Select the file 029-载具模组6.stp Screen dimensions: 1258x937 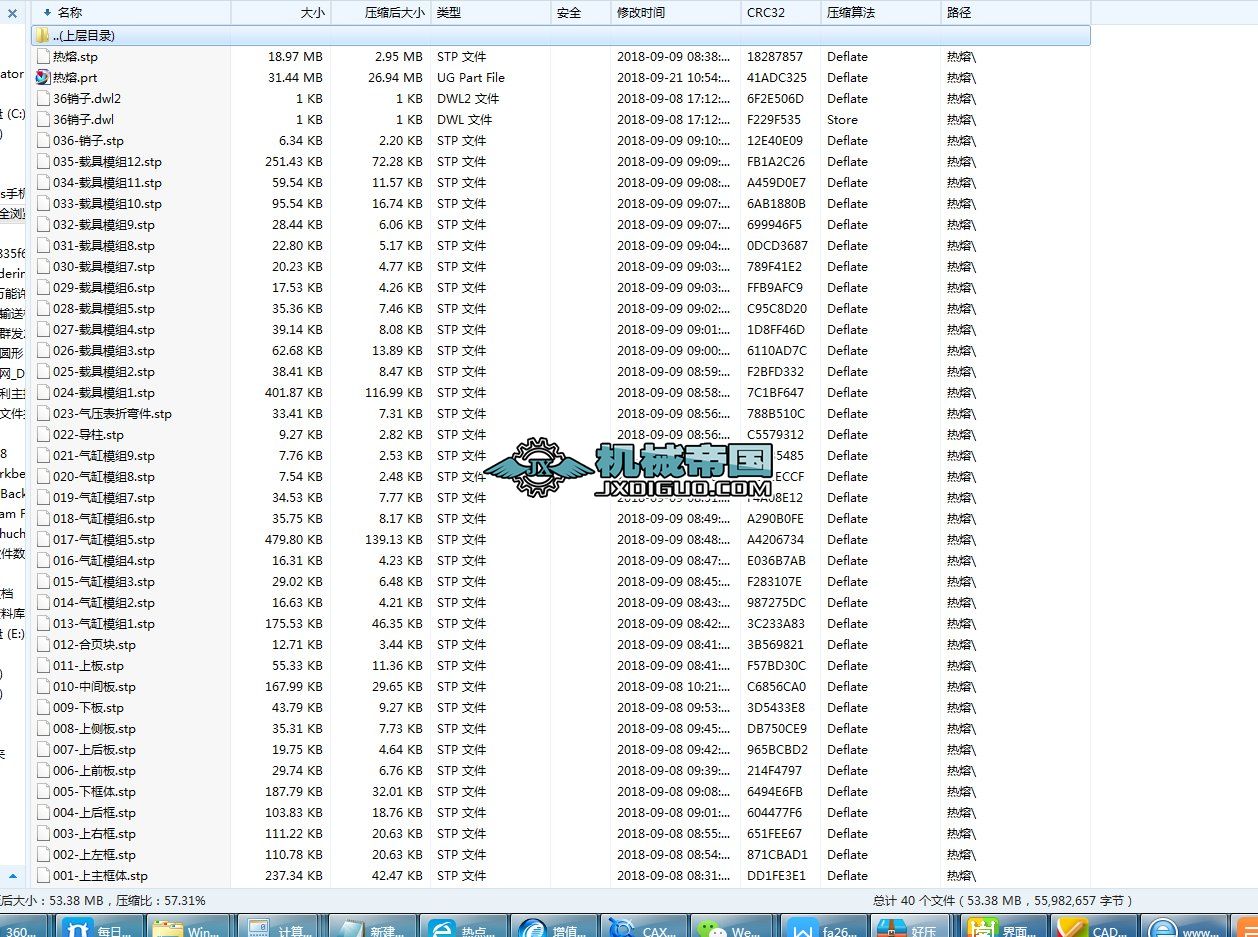point(104,287)
